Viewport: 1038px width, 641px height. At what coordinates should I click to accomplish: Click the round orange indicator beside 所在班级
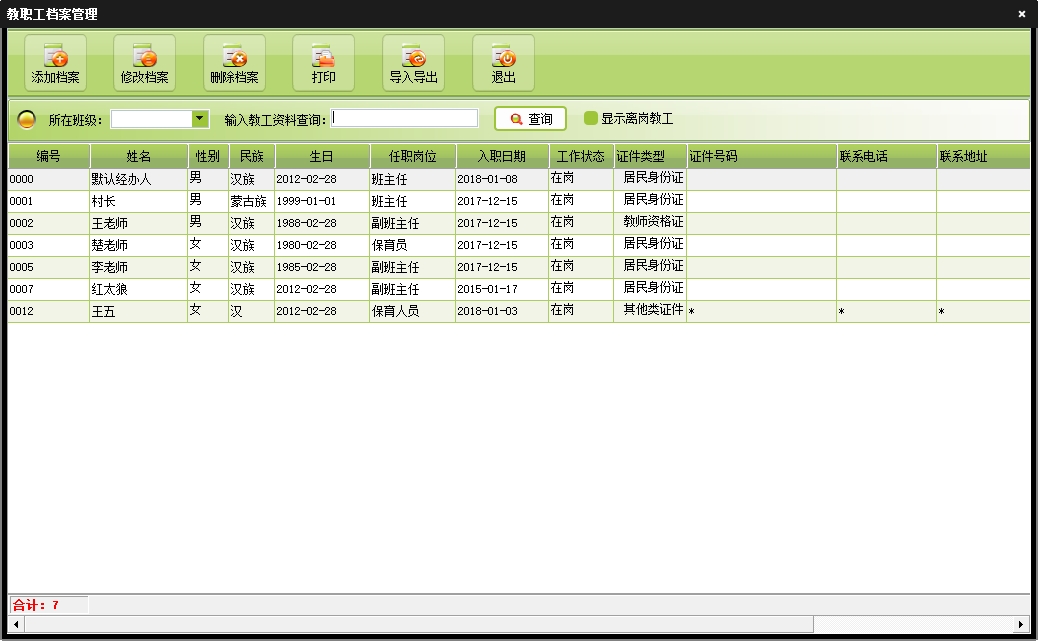27,119
